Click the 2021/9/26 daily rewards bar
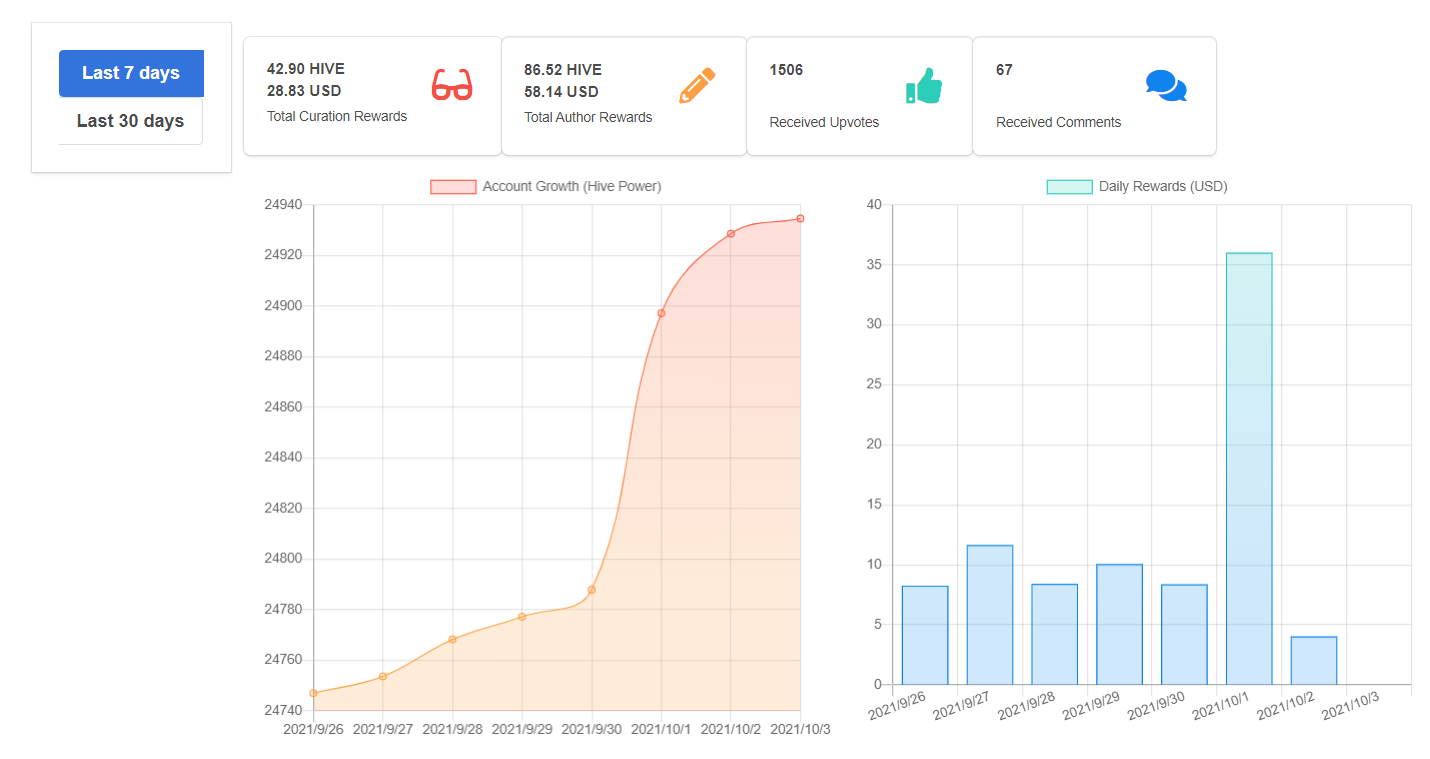The height and width of the screenshot is (759, 1430). [925, 636]
